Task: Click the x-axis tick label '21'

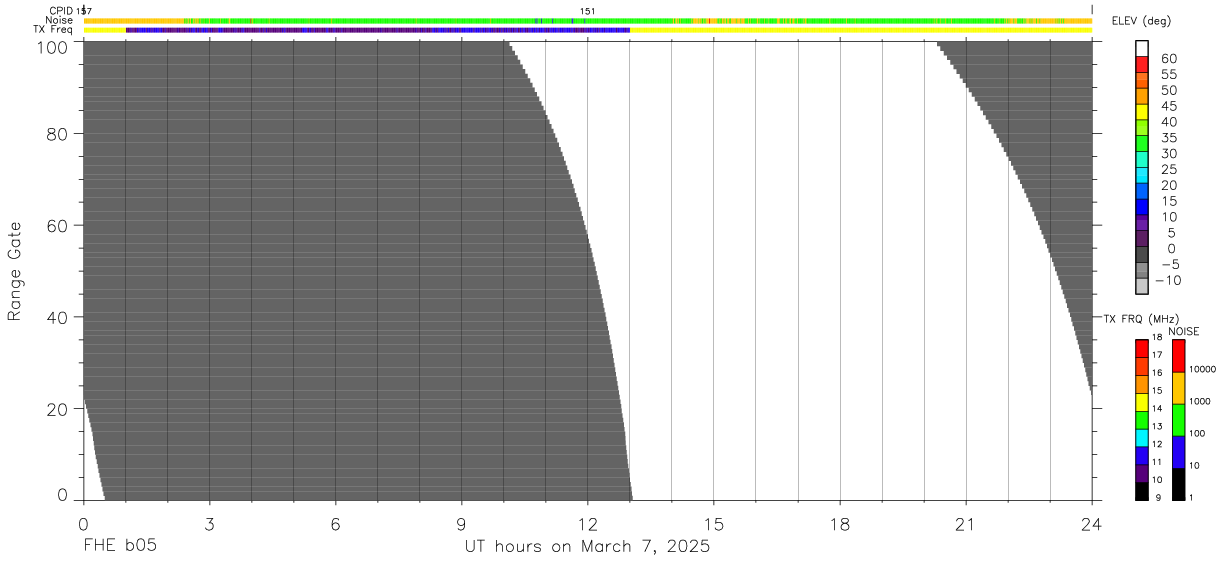Action: [x=965, y=523]
